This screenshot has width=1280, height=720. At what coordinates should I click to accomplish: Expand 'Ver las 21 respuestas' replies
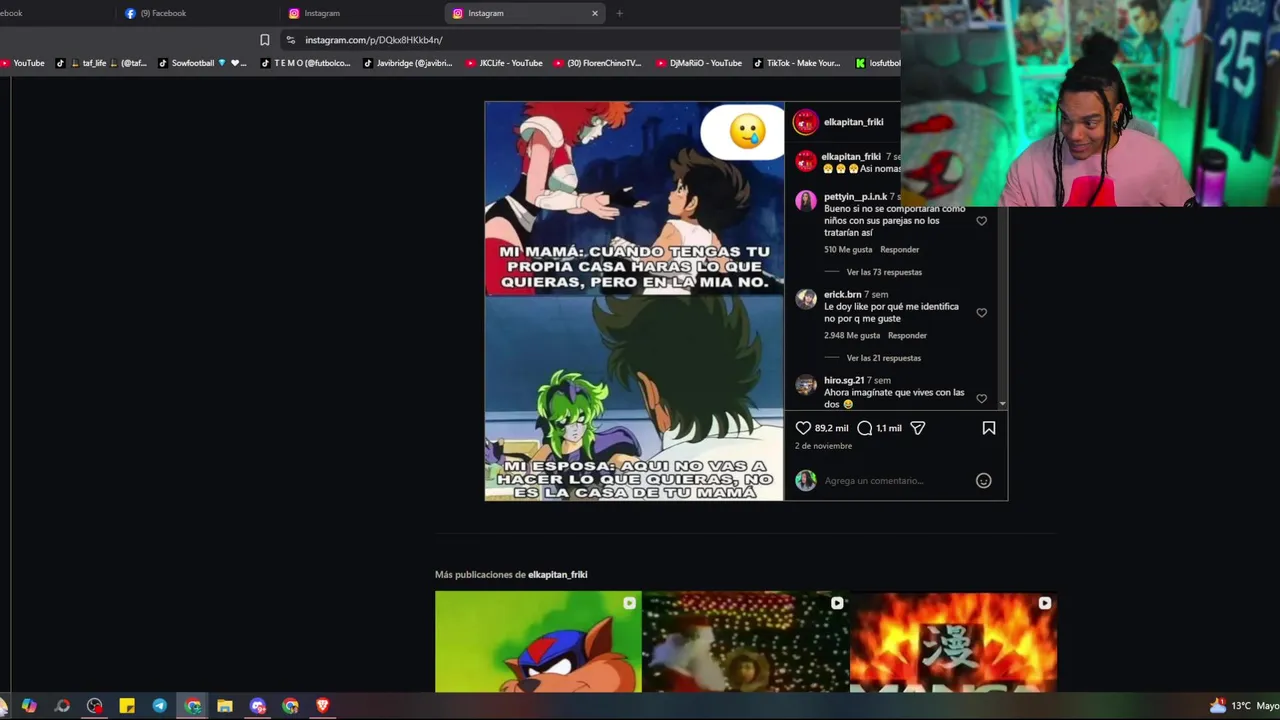pos(884,358)
